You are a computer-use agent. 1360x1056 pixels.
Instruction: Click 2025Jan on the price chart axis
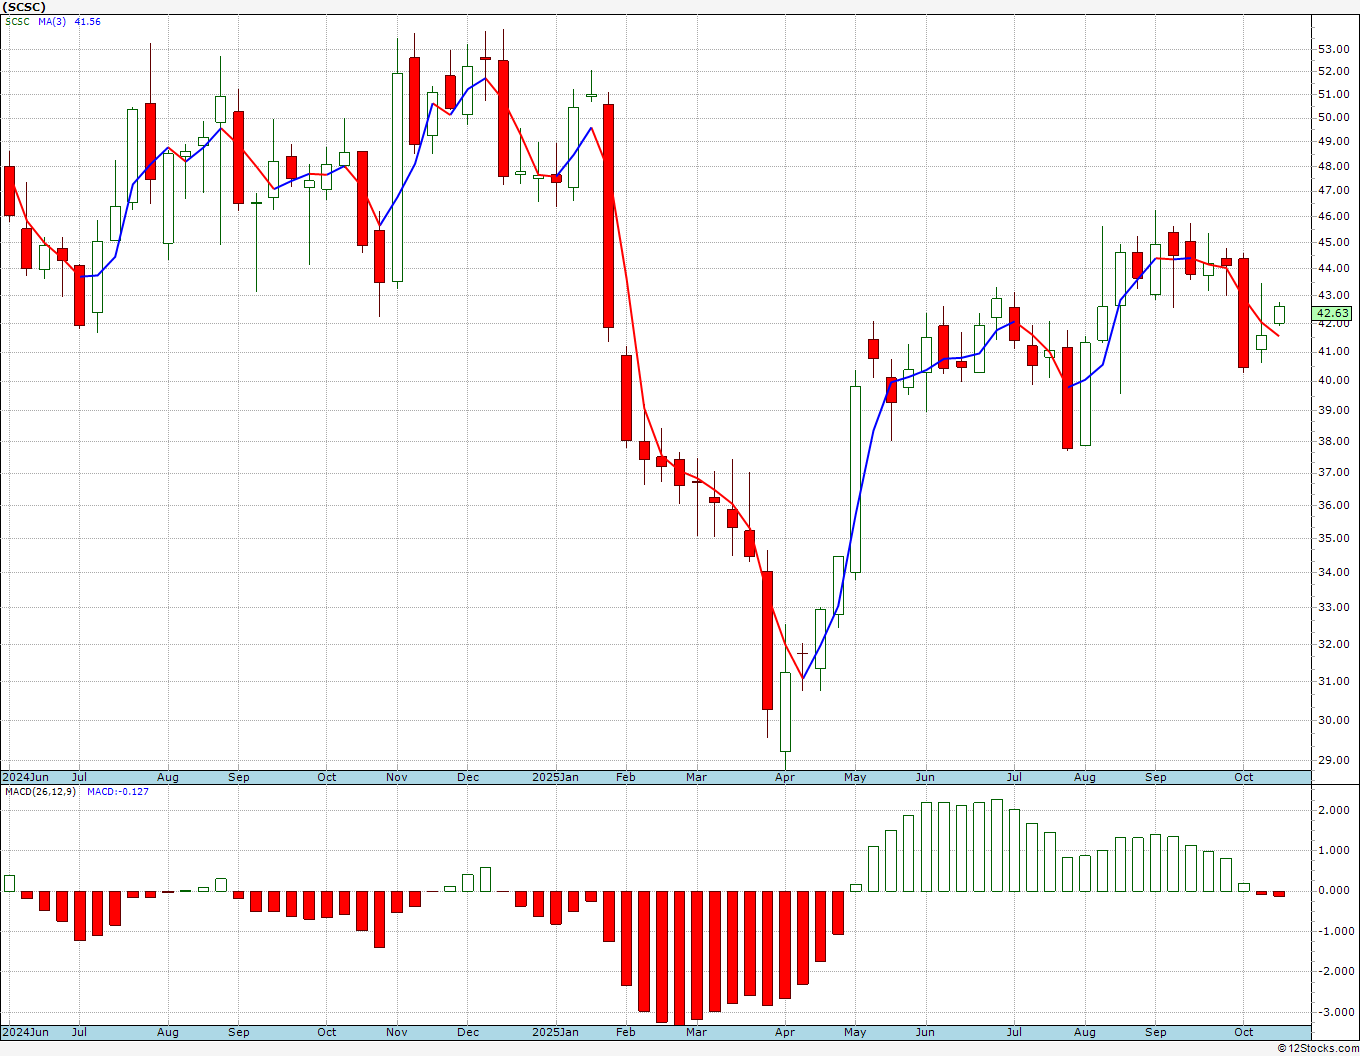(x=555, y=777)
